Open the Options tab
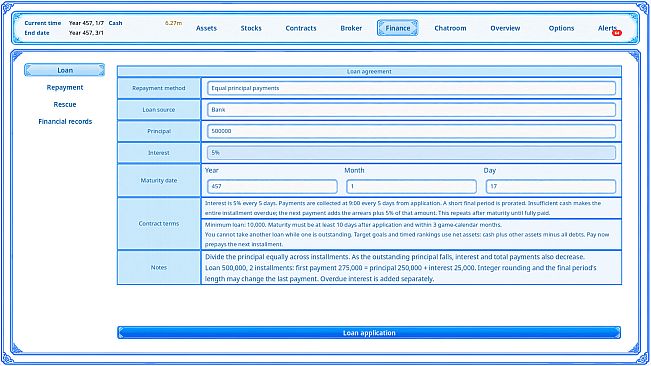 561,28
